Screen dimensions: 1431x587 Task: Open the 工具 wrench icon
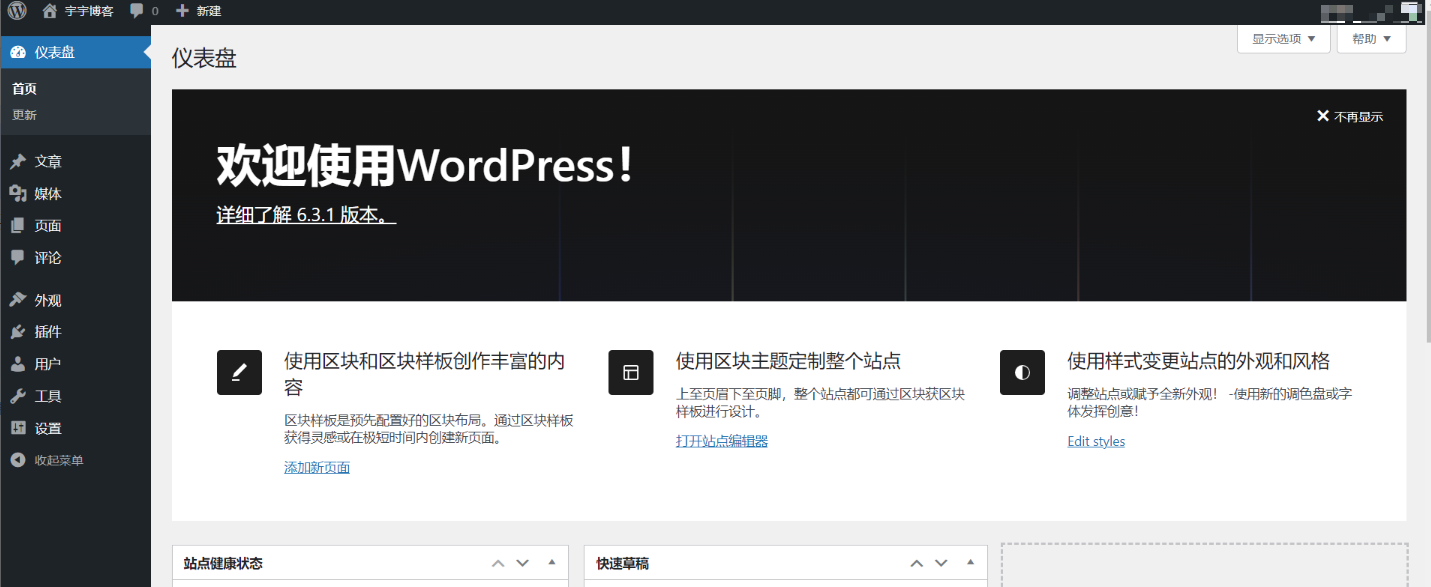18,396
